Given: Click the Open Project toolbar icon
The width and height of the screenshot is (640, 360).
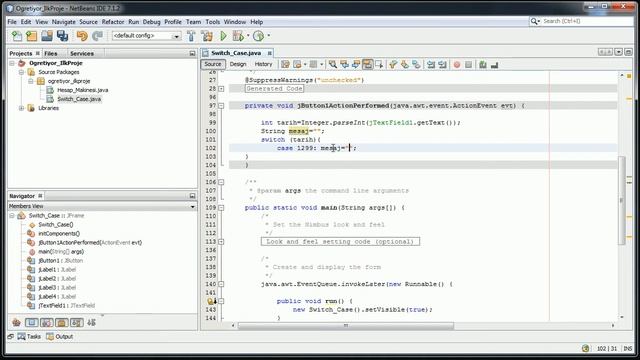Looking at the screenshot, I should pyautogui.click(x=47, y=36).
